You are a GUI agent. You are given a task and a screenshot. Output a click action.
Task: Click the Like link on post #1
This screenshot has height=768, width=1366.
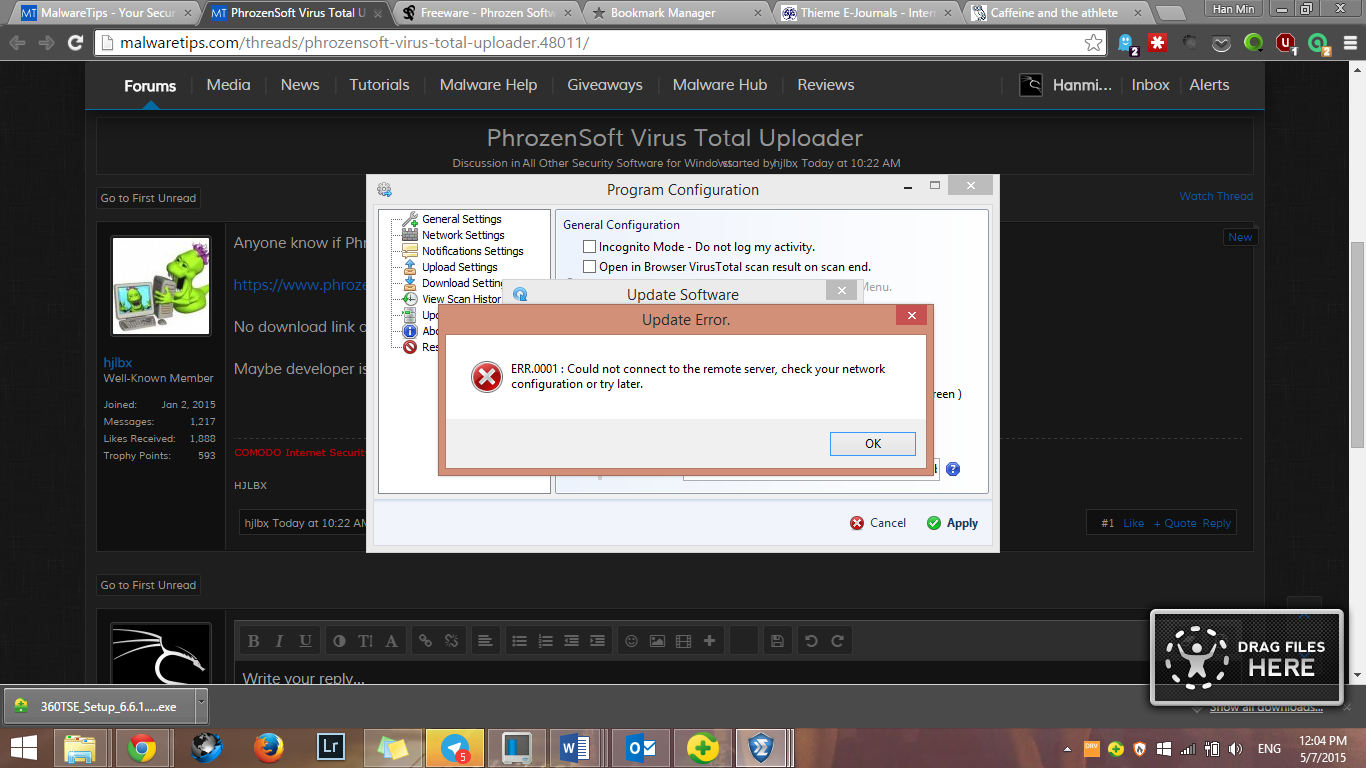pyautogui.click(x=1133, y=523)
